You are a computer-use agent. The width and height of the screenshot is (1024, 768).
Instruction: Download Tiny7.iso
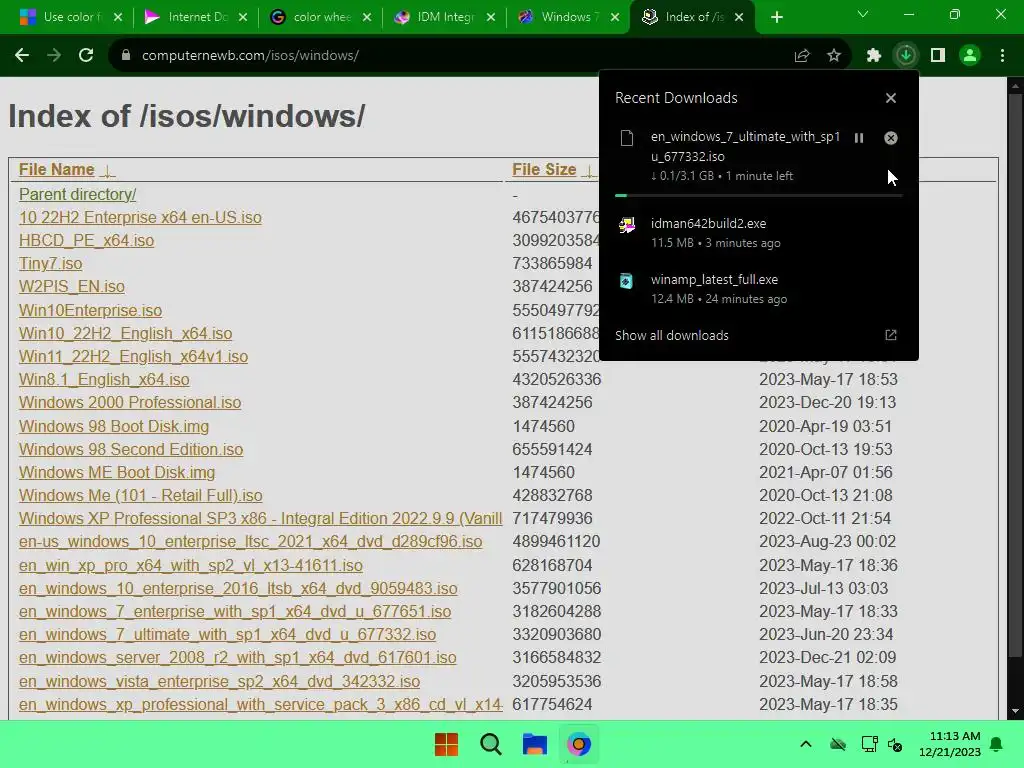[x=50, y=263]
